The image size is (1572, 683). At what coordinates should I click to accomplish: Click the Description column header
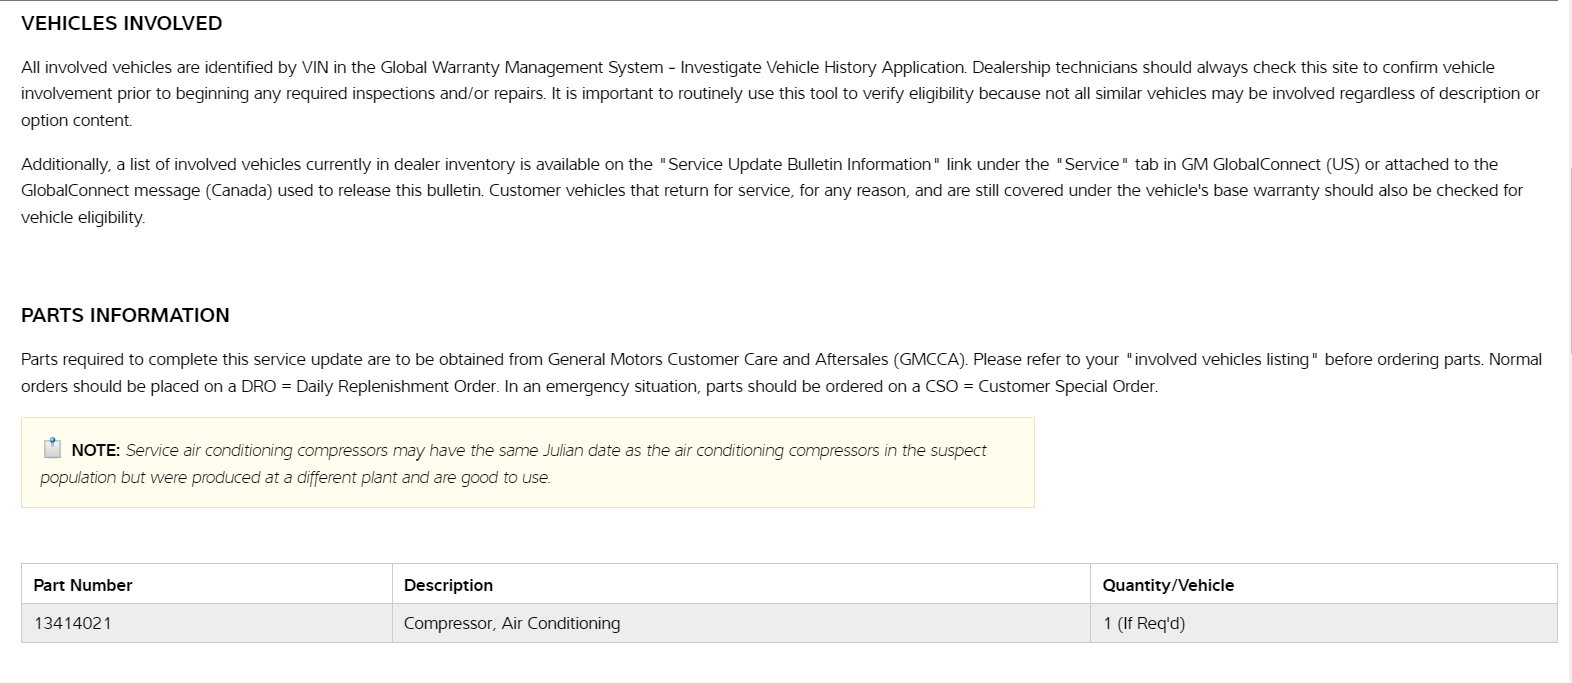tap(448, 585)
